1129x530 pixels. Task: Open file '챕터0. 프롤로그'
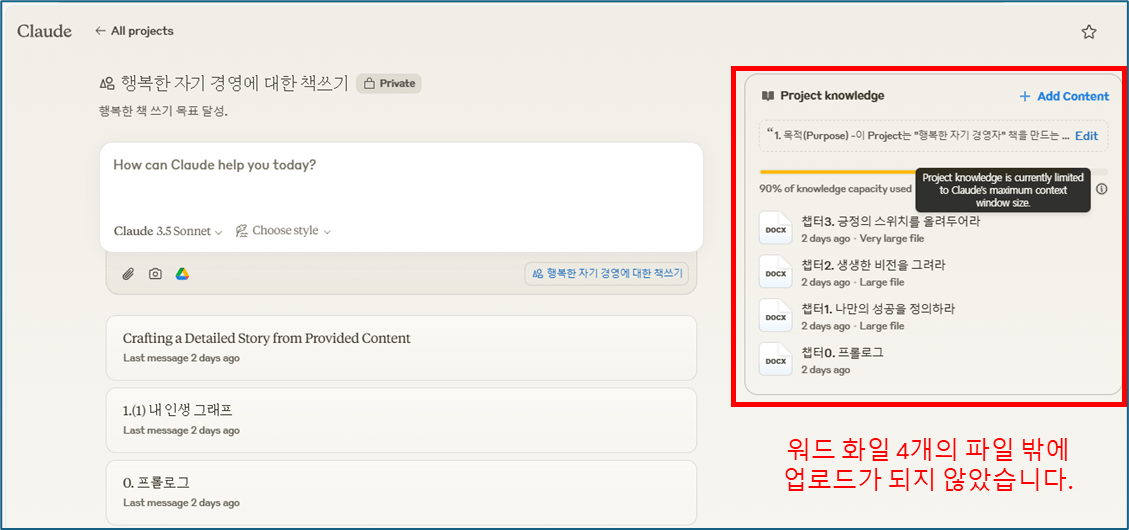click(x=842, y=354)
